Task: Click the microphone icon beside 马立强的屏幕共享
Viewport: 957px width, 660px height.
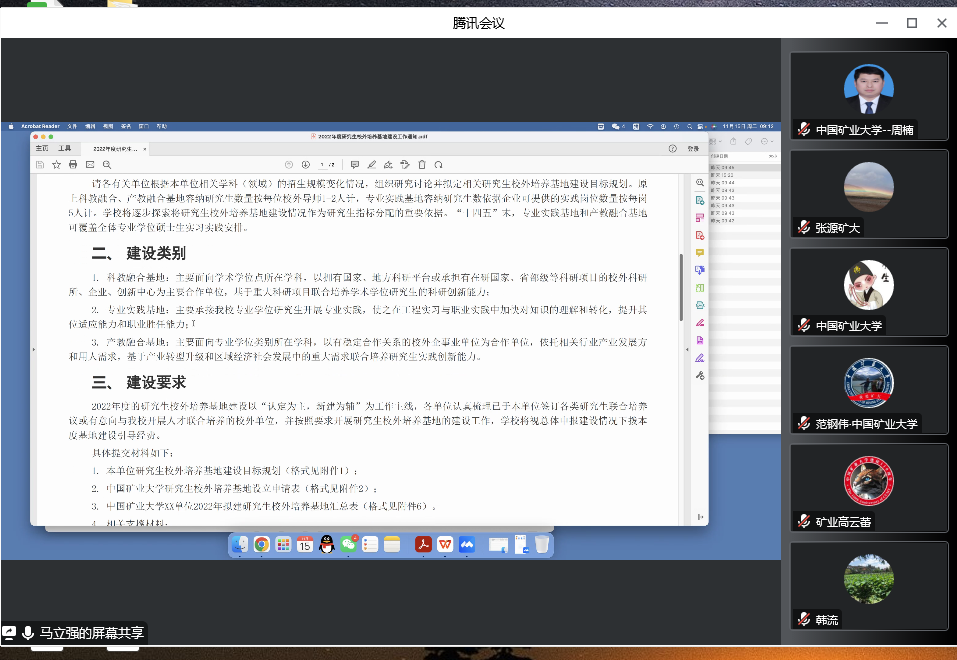Action: (28, 632)
